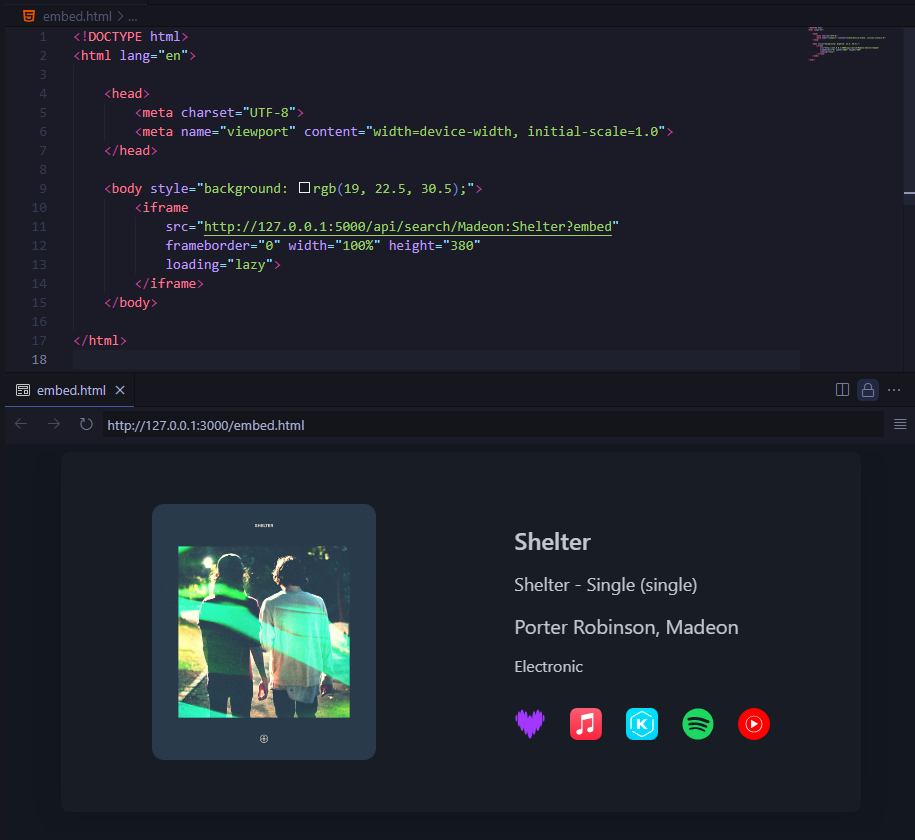Click the charset="UTF-8" meta line

(219, 113)
